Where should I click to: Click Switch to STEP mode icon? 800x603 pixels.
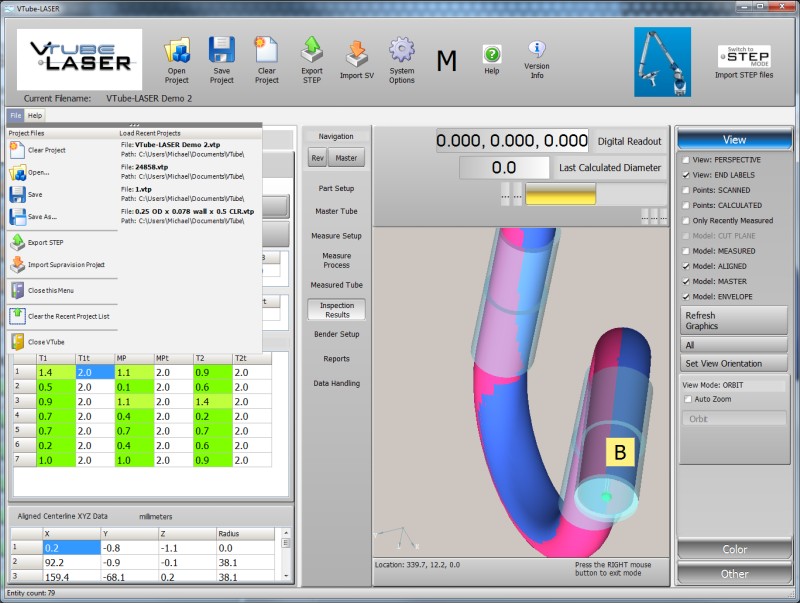pyautogui.click(x=745, y=56)
